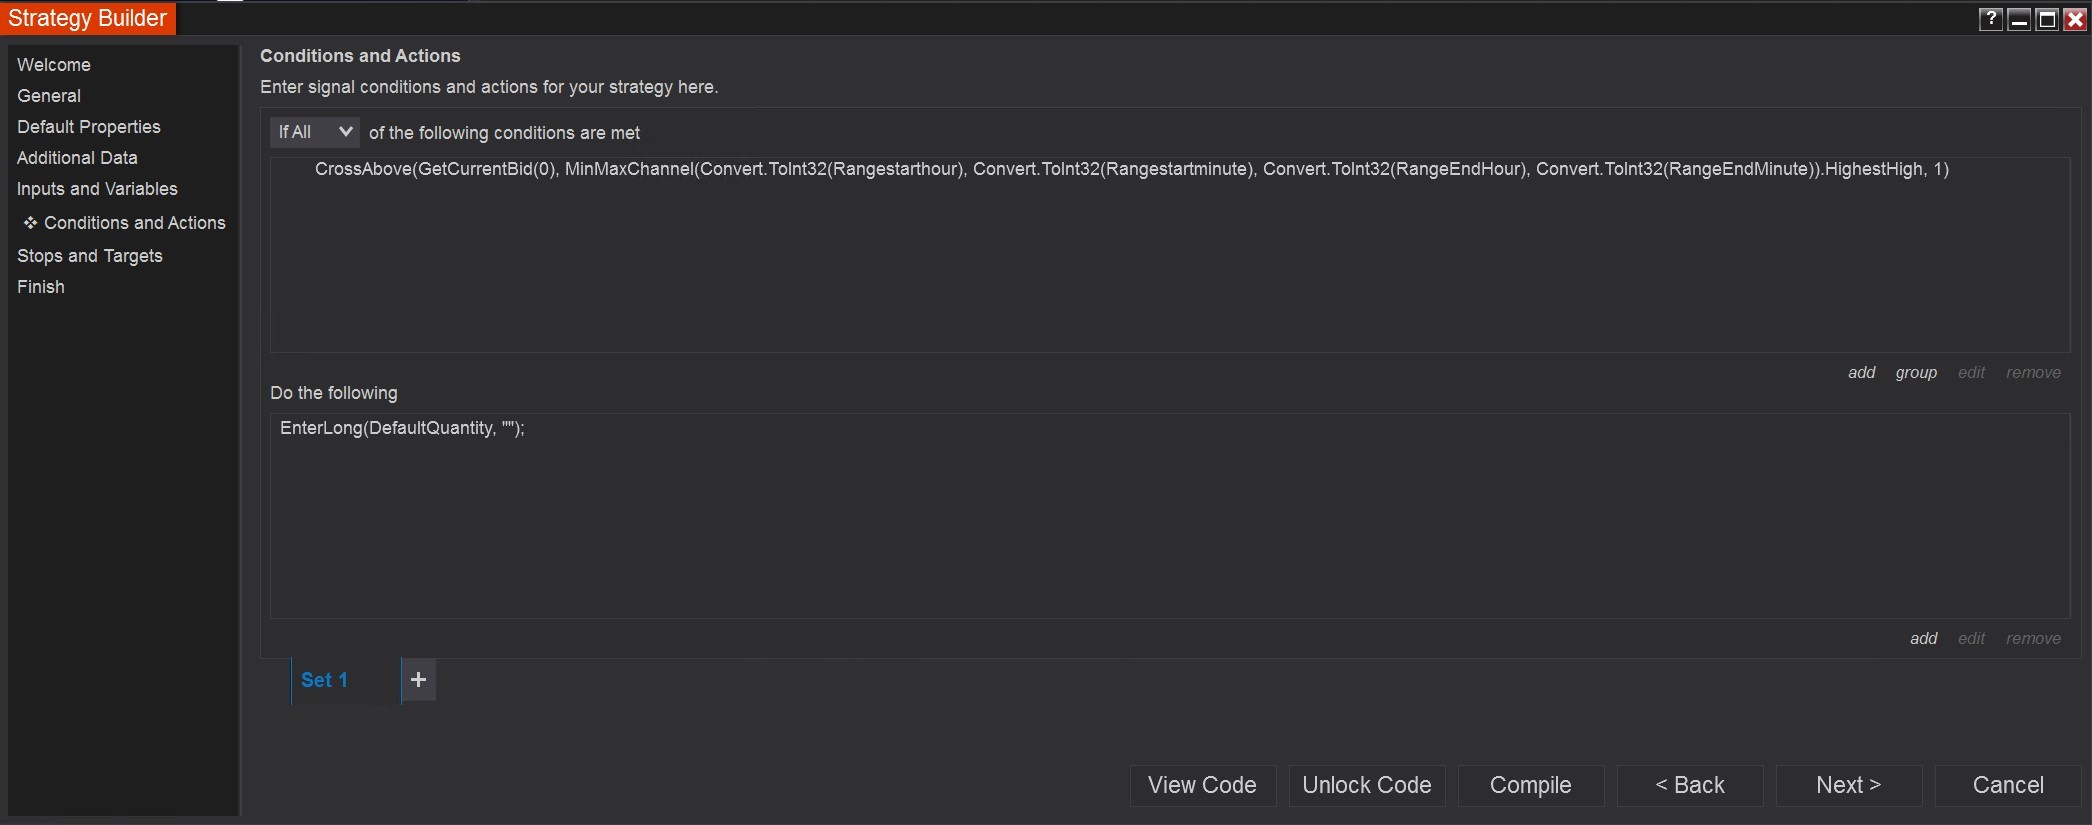Switch to the Set 1 tab
Image resolution: width=2092 pixels, height=825 pixels.
point(325,680)
